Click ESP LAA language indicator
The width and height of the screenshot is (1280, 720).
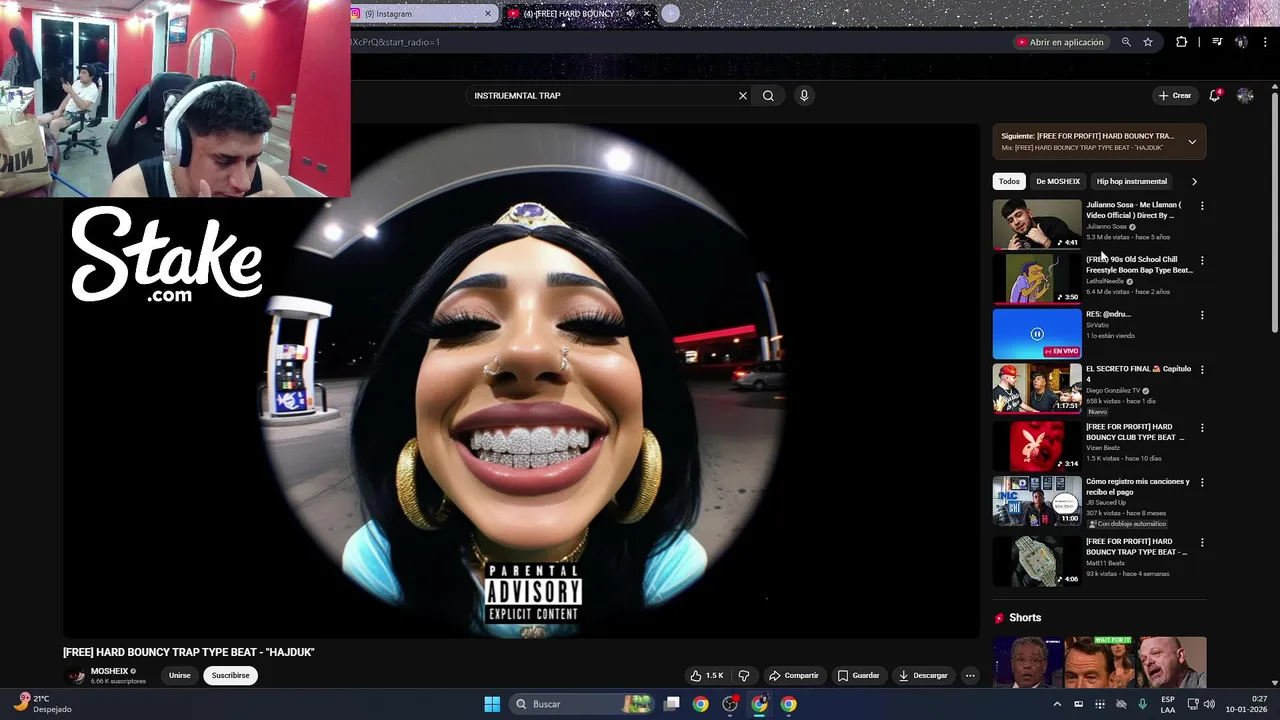1168,704
